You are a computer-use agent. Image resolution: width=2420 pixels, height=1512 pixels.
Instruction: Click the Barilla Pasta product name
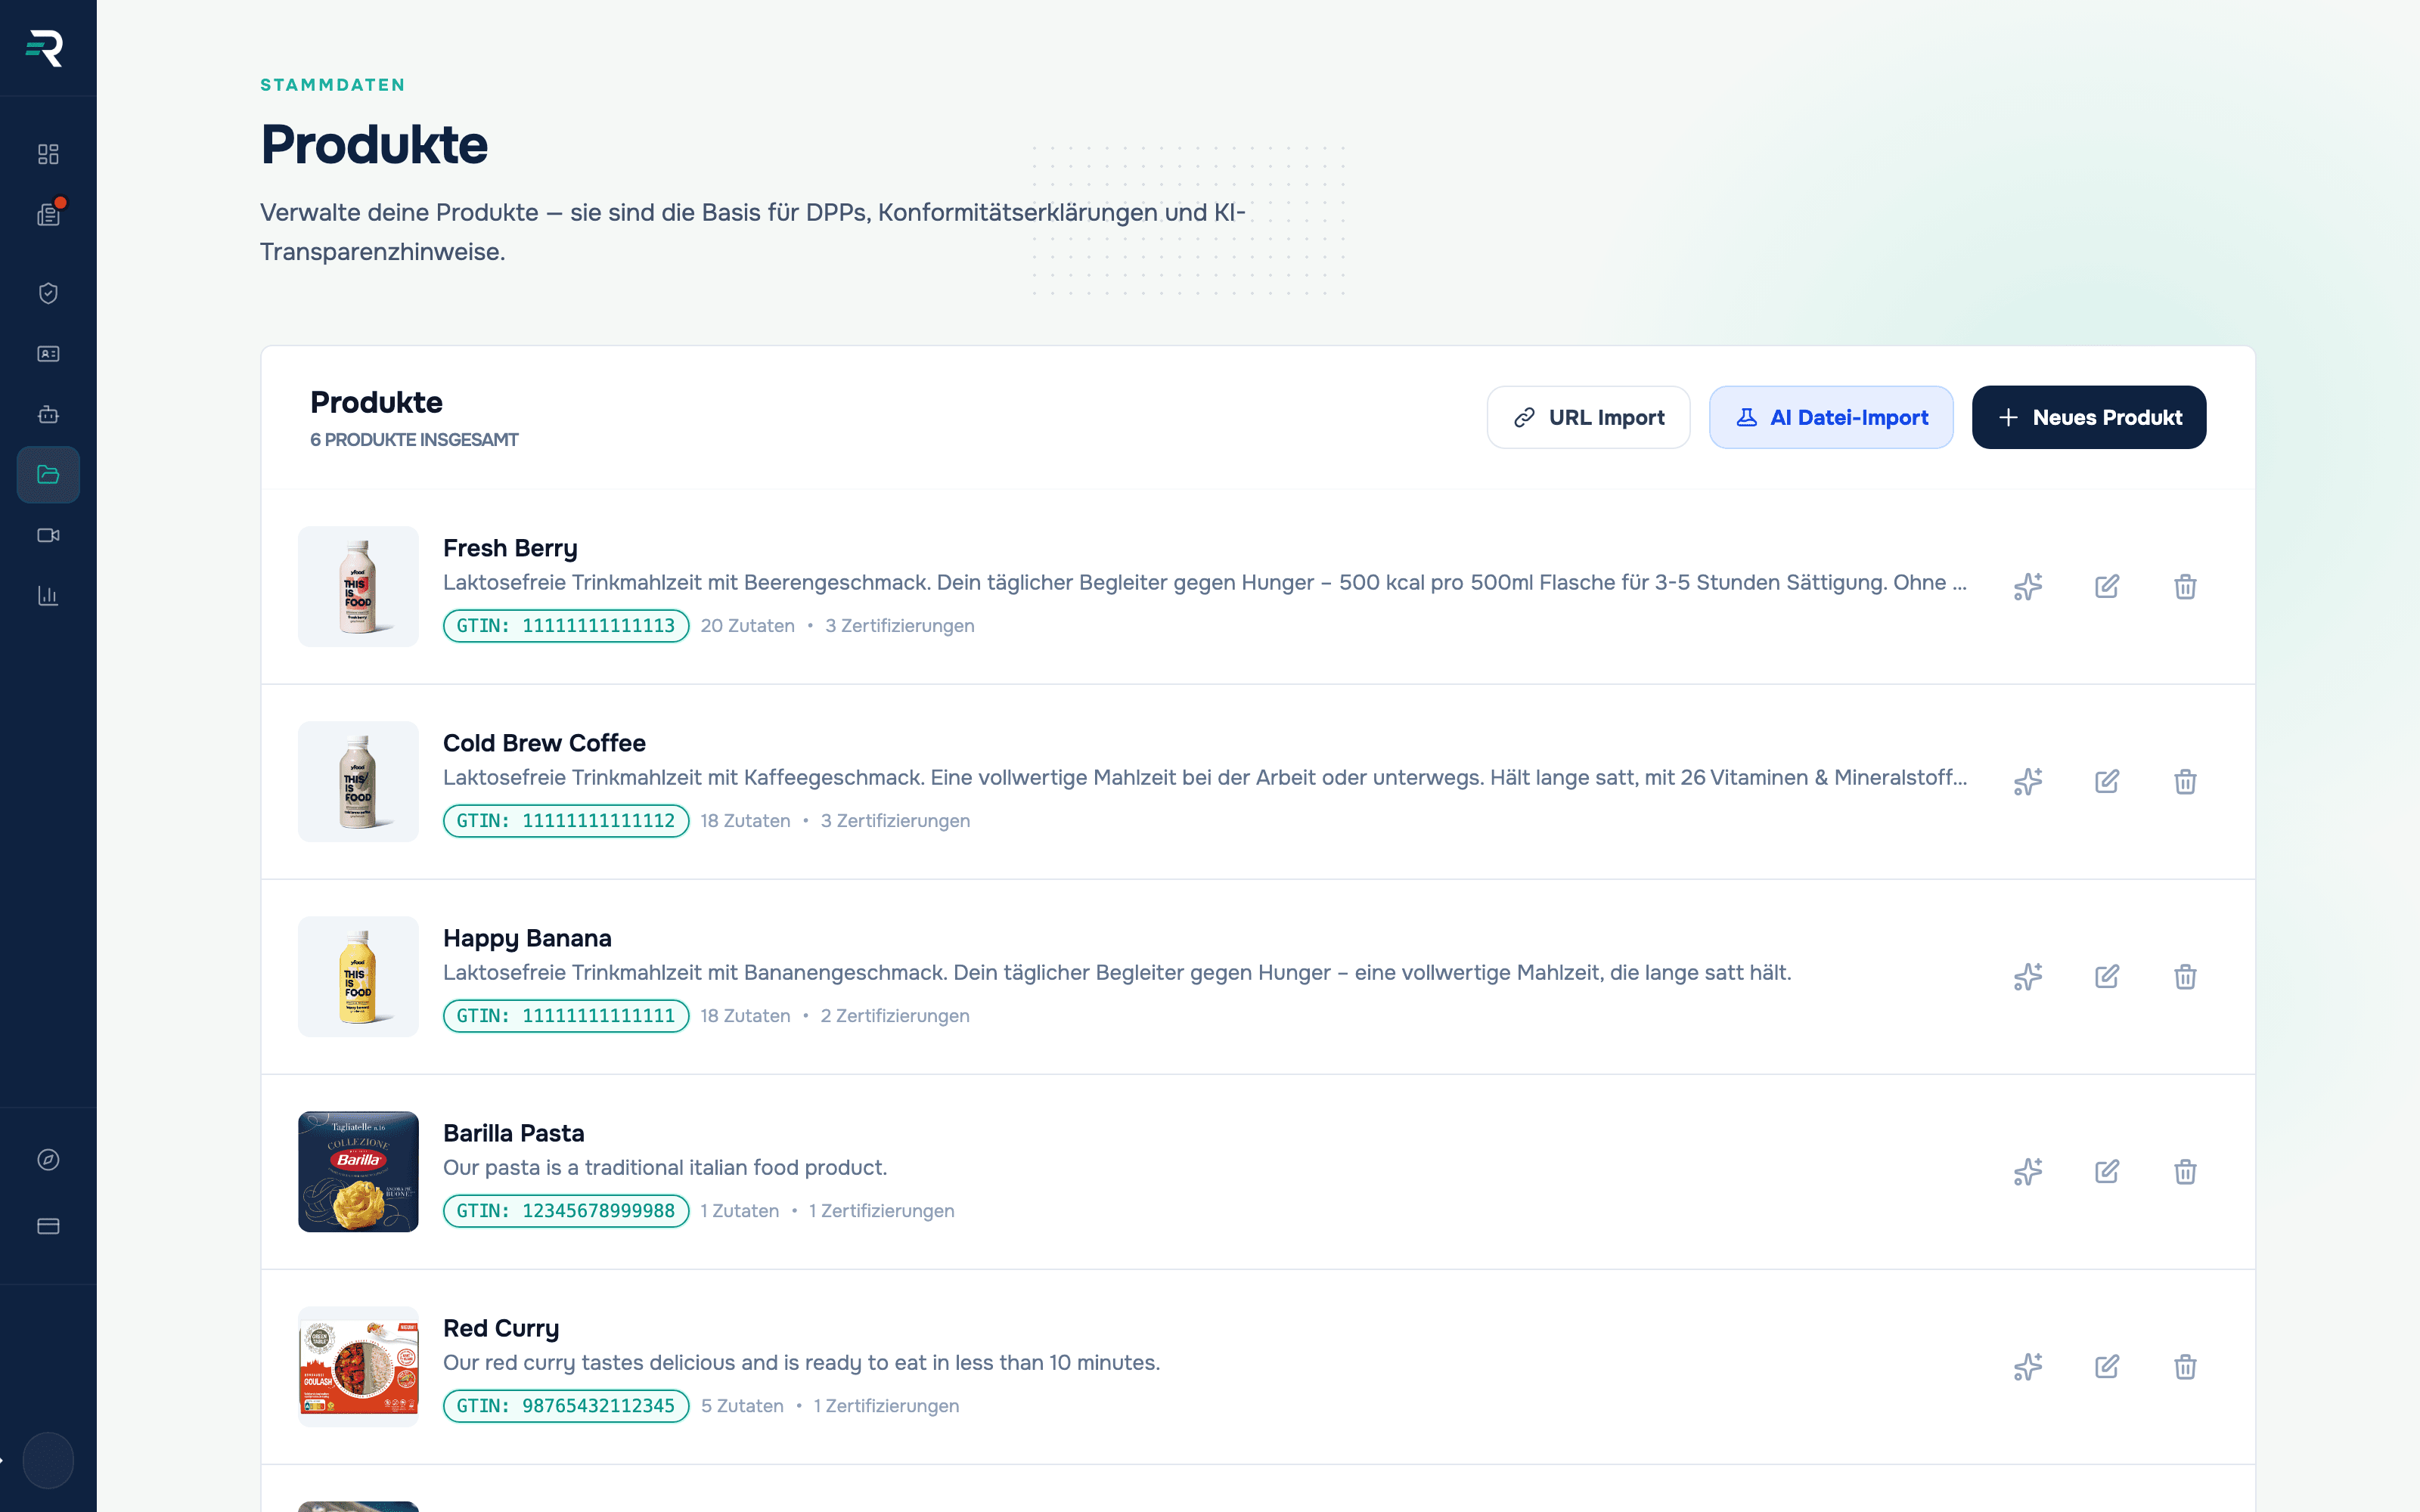click(x=513, y=1133)
